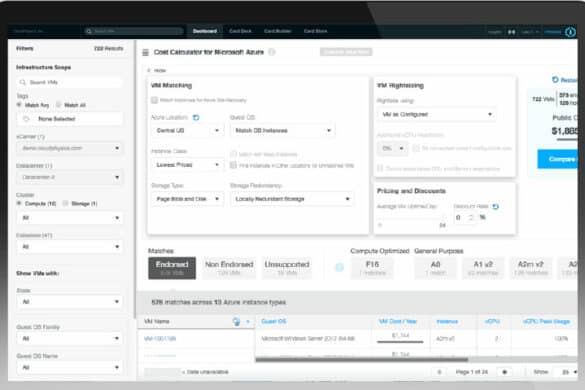Toggle the bottom checkbox in VM Rightsizing panel
The image size is (585, 390).
(380, 169)
